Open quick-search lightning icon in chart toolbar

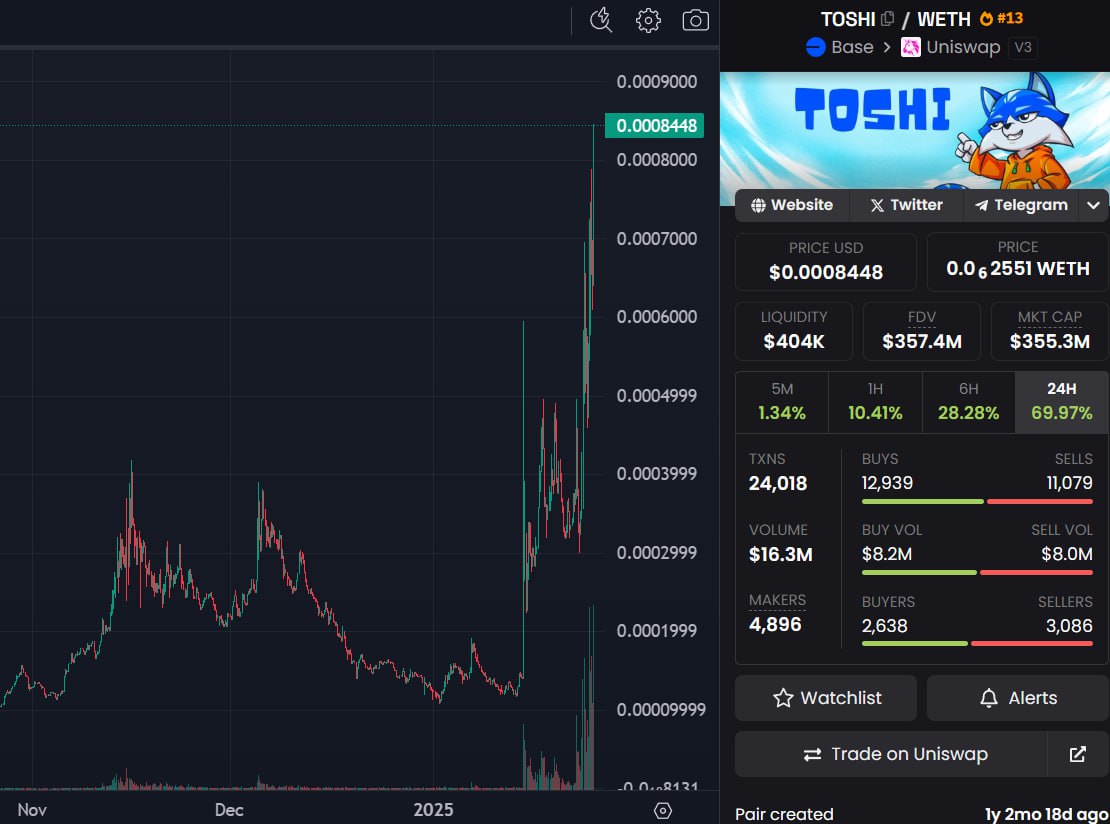(x=601, y=21)
